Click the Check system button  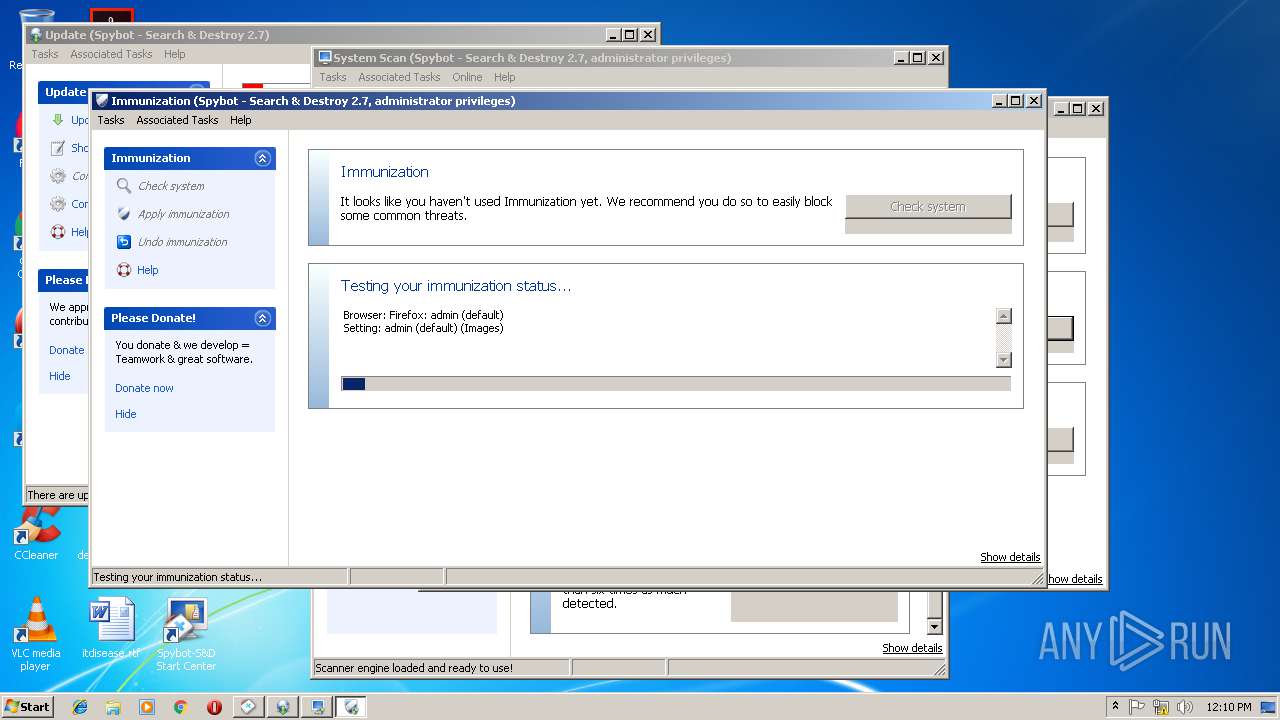click(x=928, y=207)
